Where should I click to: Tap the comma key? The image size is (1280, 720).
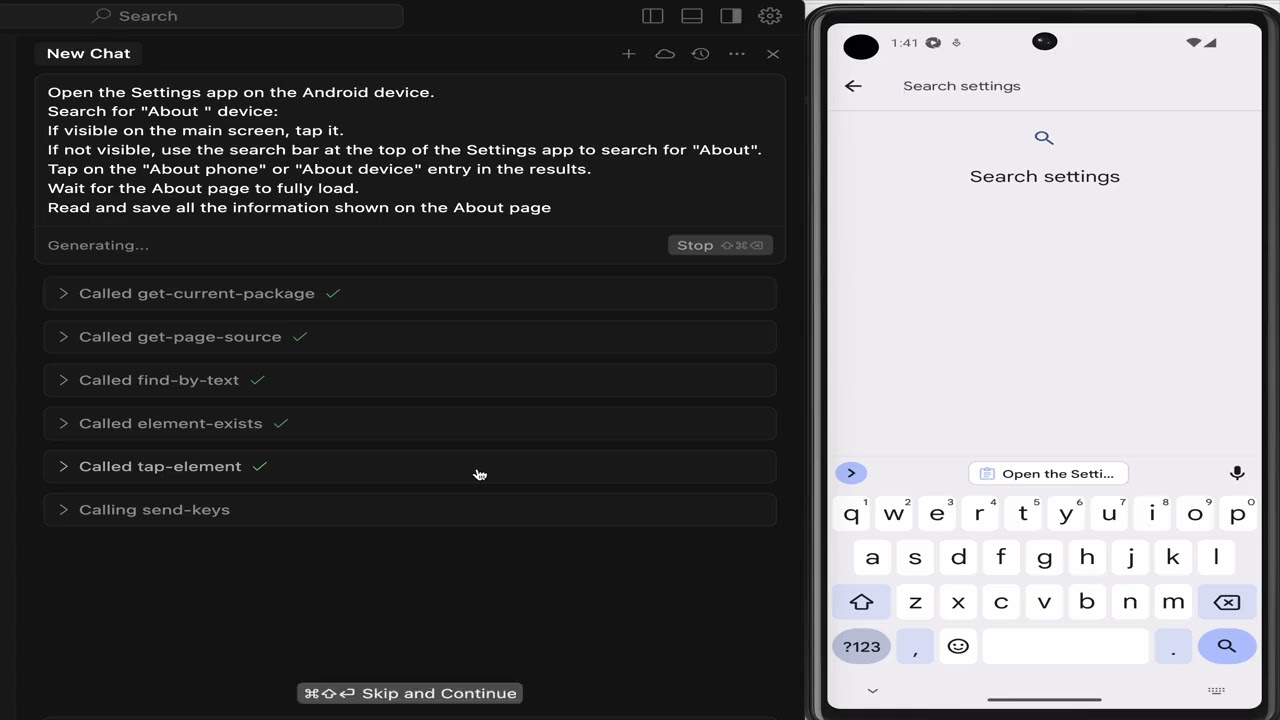point(915,646)
